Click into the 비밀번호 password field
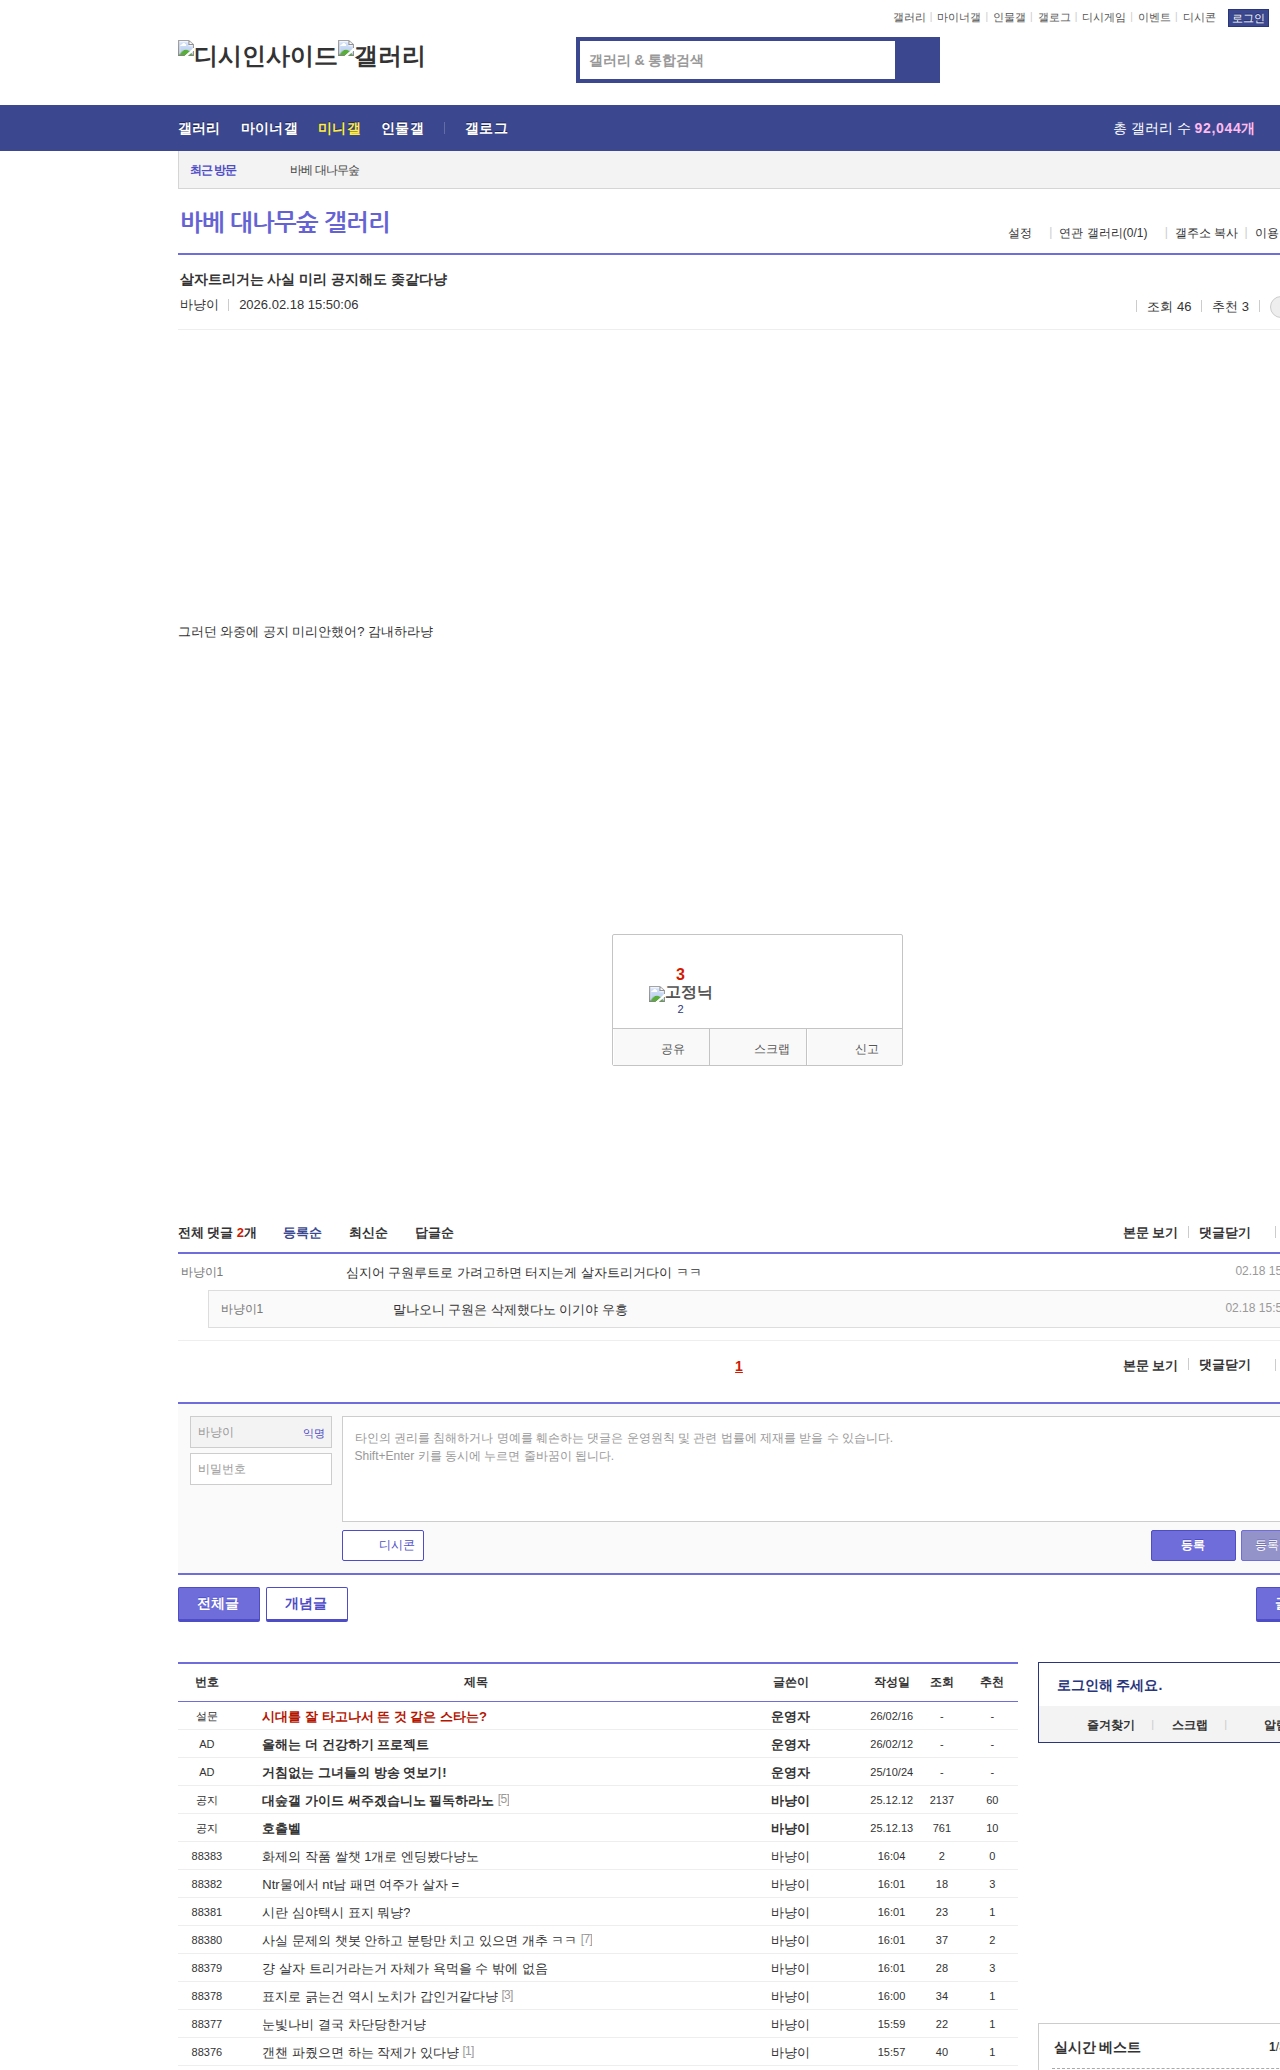The width and height of the screenshot is (1280, 2070). coord(261,1469)
